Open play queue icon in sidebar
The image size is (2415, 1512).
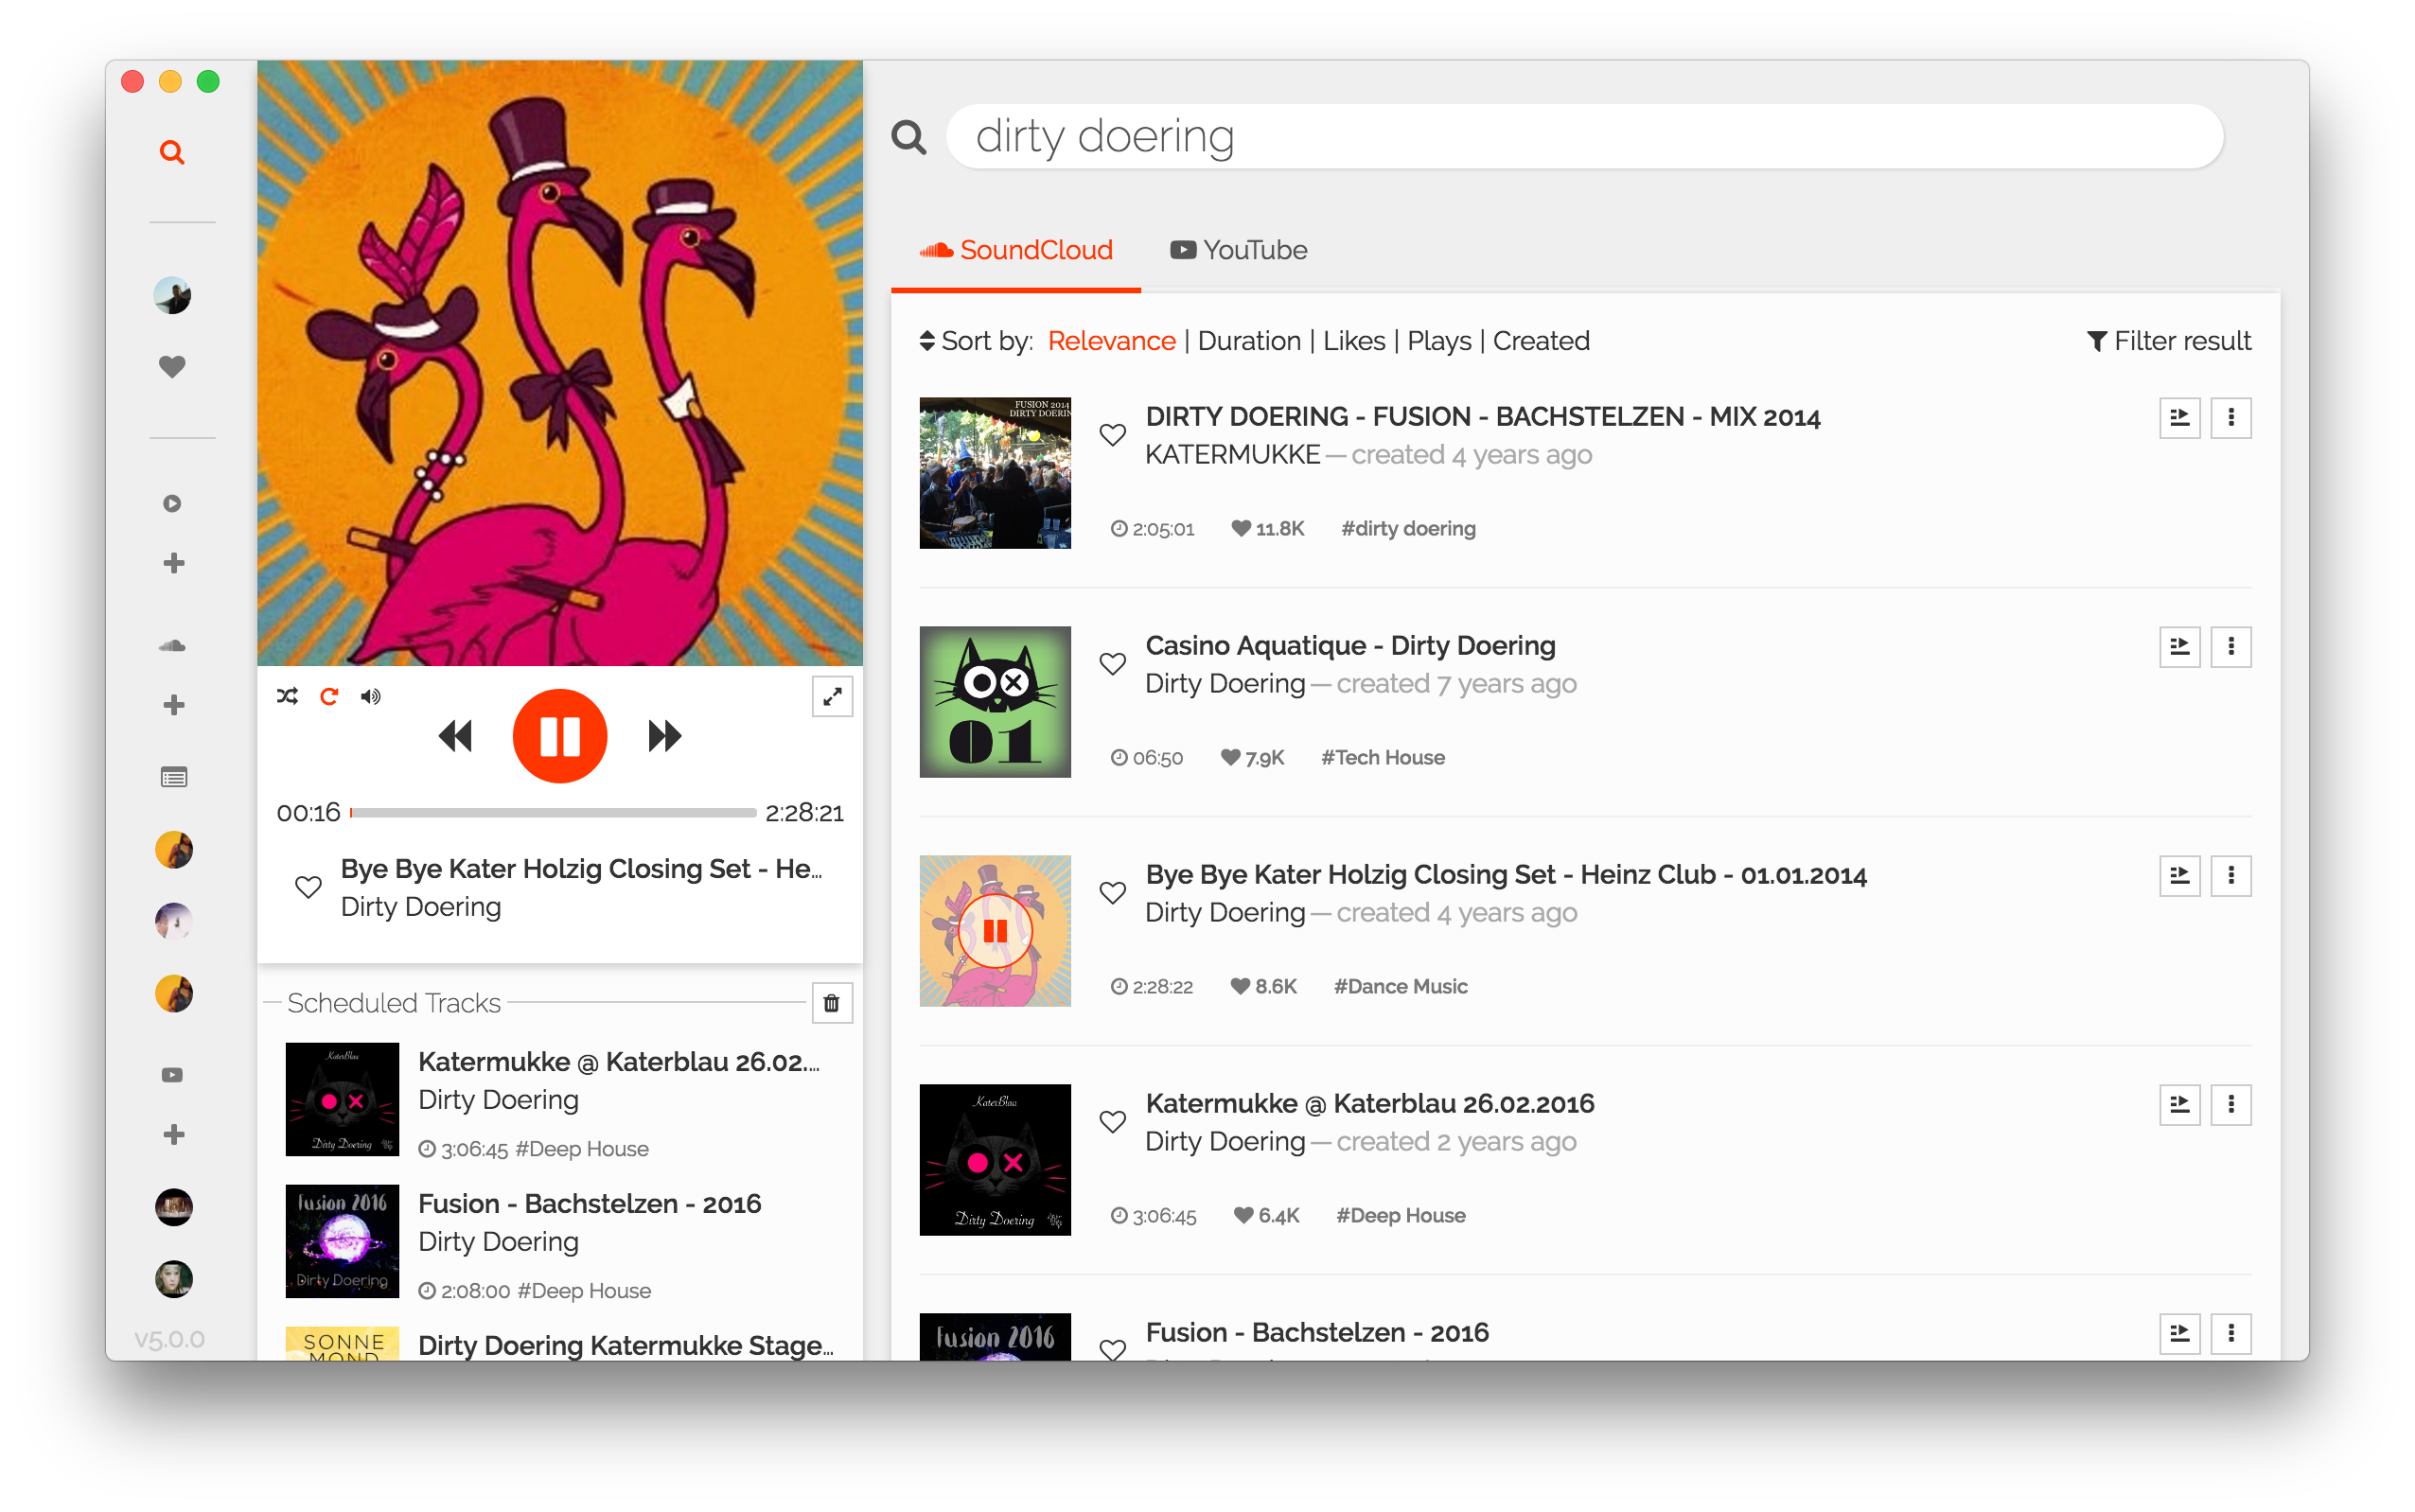[x=172, y=503]
